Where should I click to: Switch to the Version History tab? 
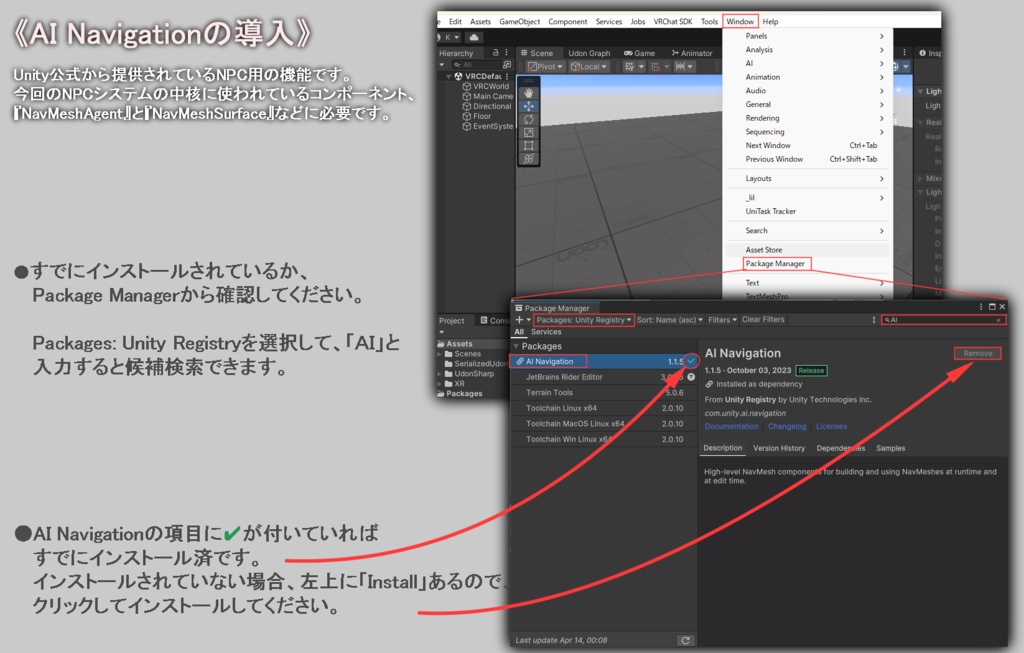(780, 448)
